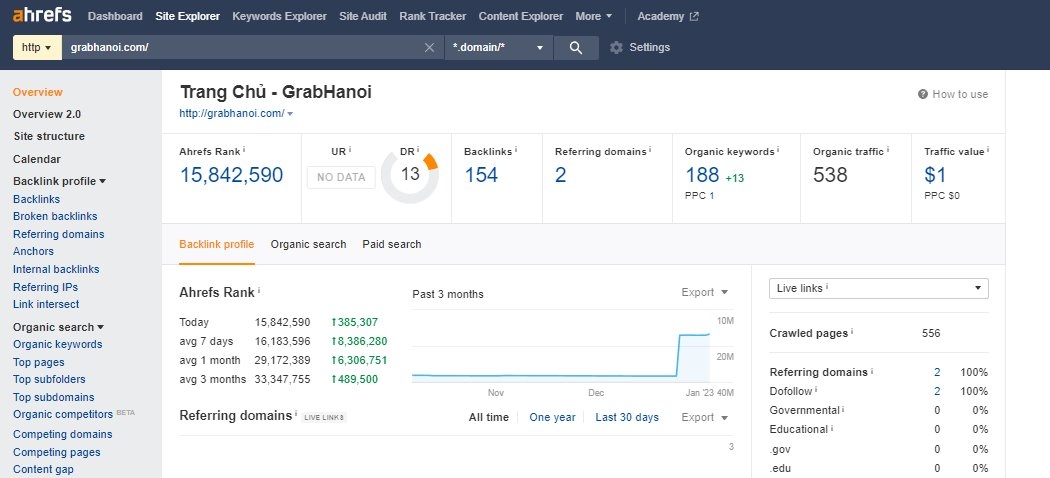Go to Dashboard
1050x478 pixels.
115,16
